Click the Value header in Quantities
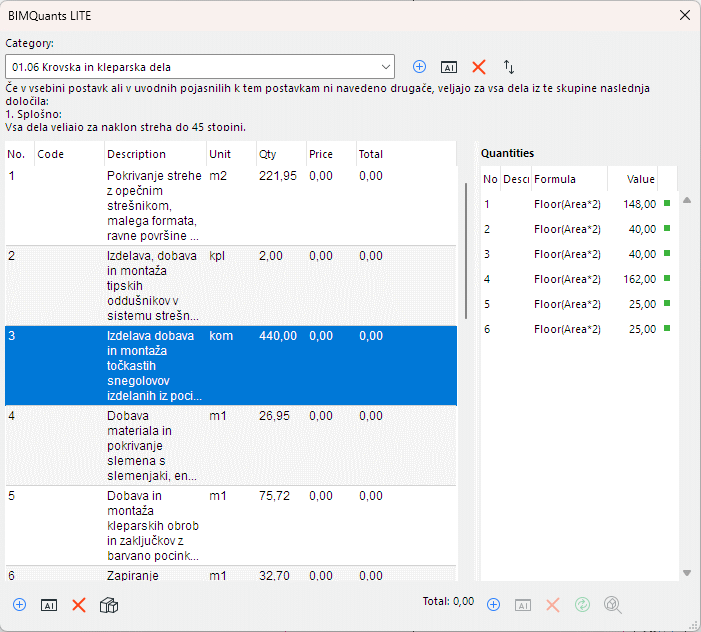The height and width of the screenshot is (632, 701). (x=633, y=179)
